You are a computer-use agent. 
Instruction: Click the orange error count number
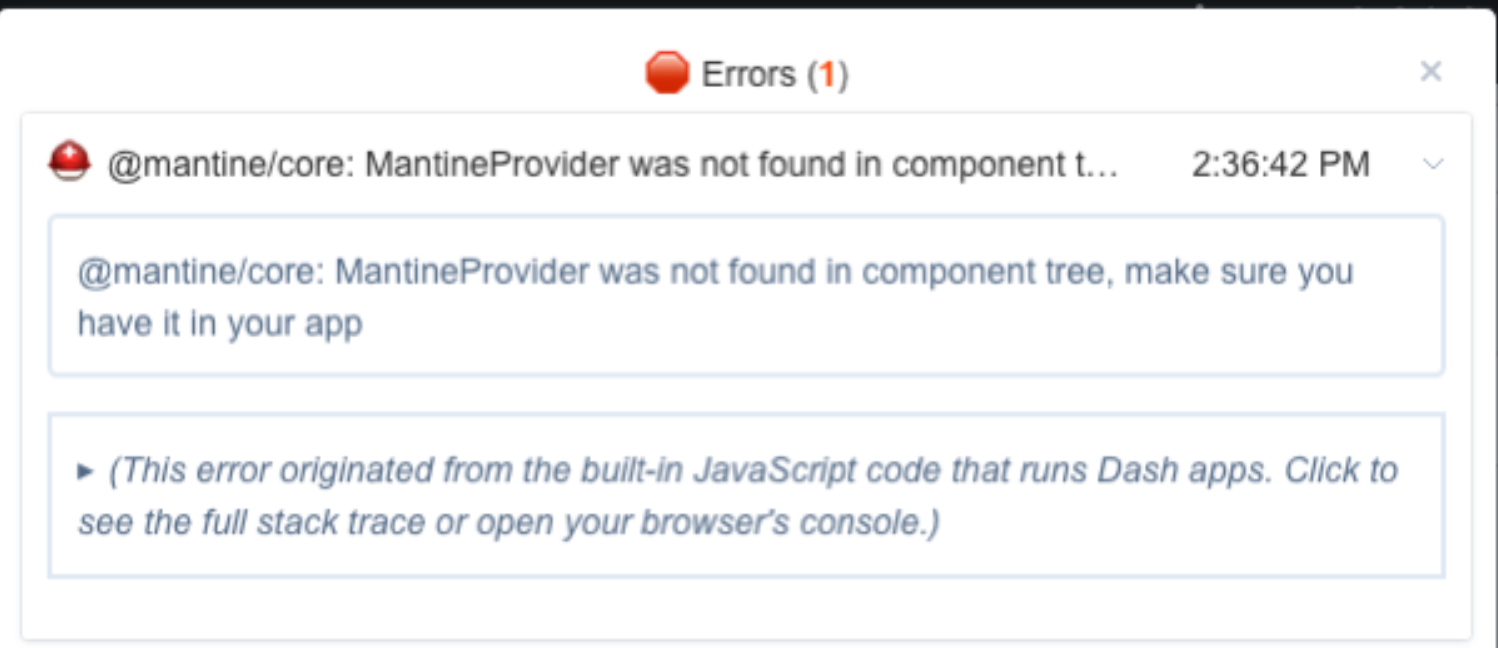(828, 74)
